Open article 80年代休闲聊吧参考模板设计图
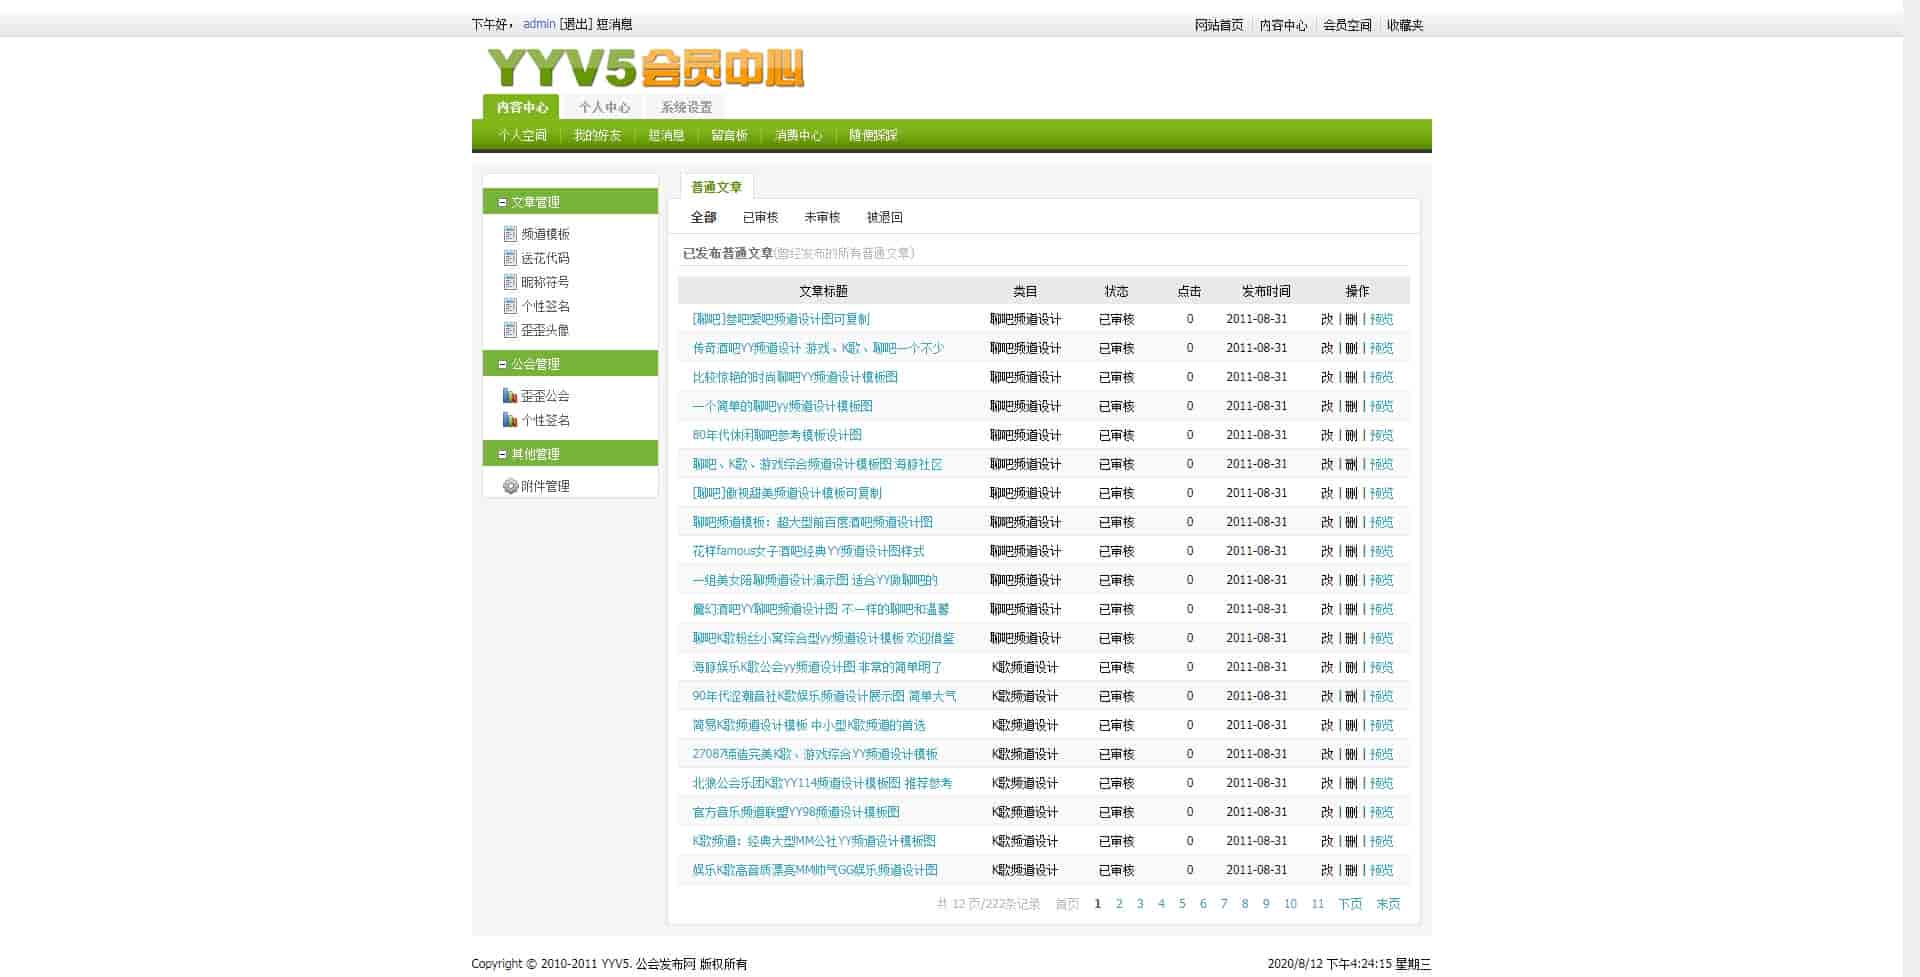The width and height of the screenshot is (1920, 977). coord(777,435)
